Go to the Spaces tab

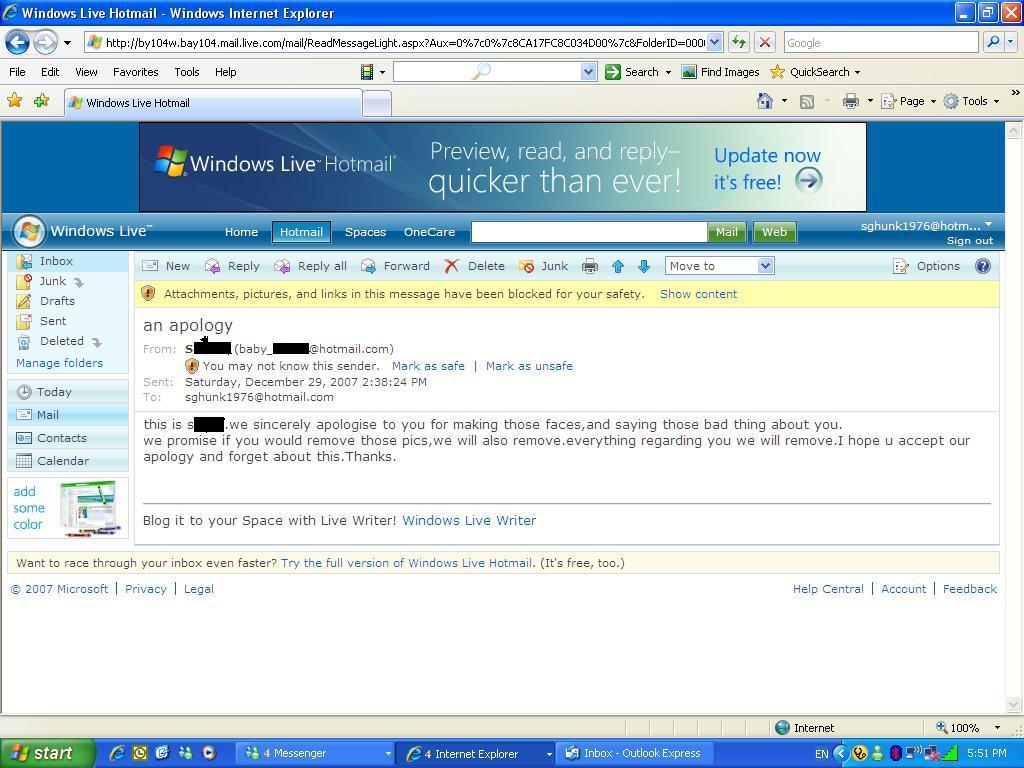click(365, 232)
